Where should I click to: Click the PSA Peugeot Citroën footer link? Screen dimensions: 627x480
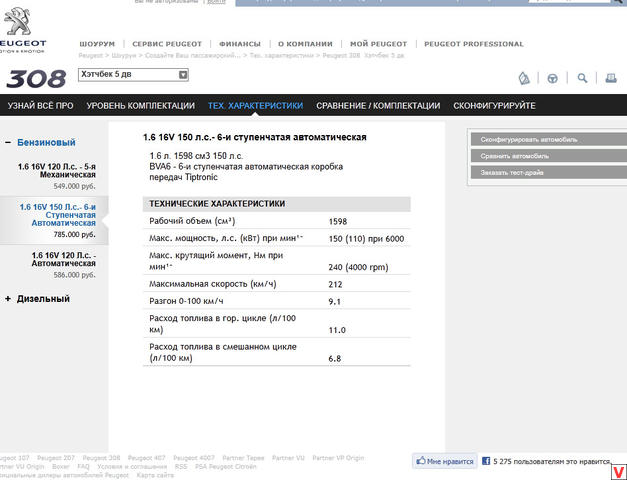point(226,467)
